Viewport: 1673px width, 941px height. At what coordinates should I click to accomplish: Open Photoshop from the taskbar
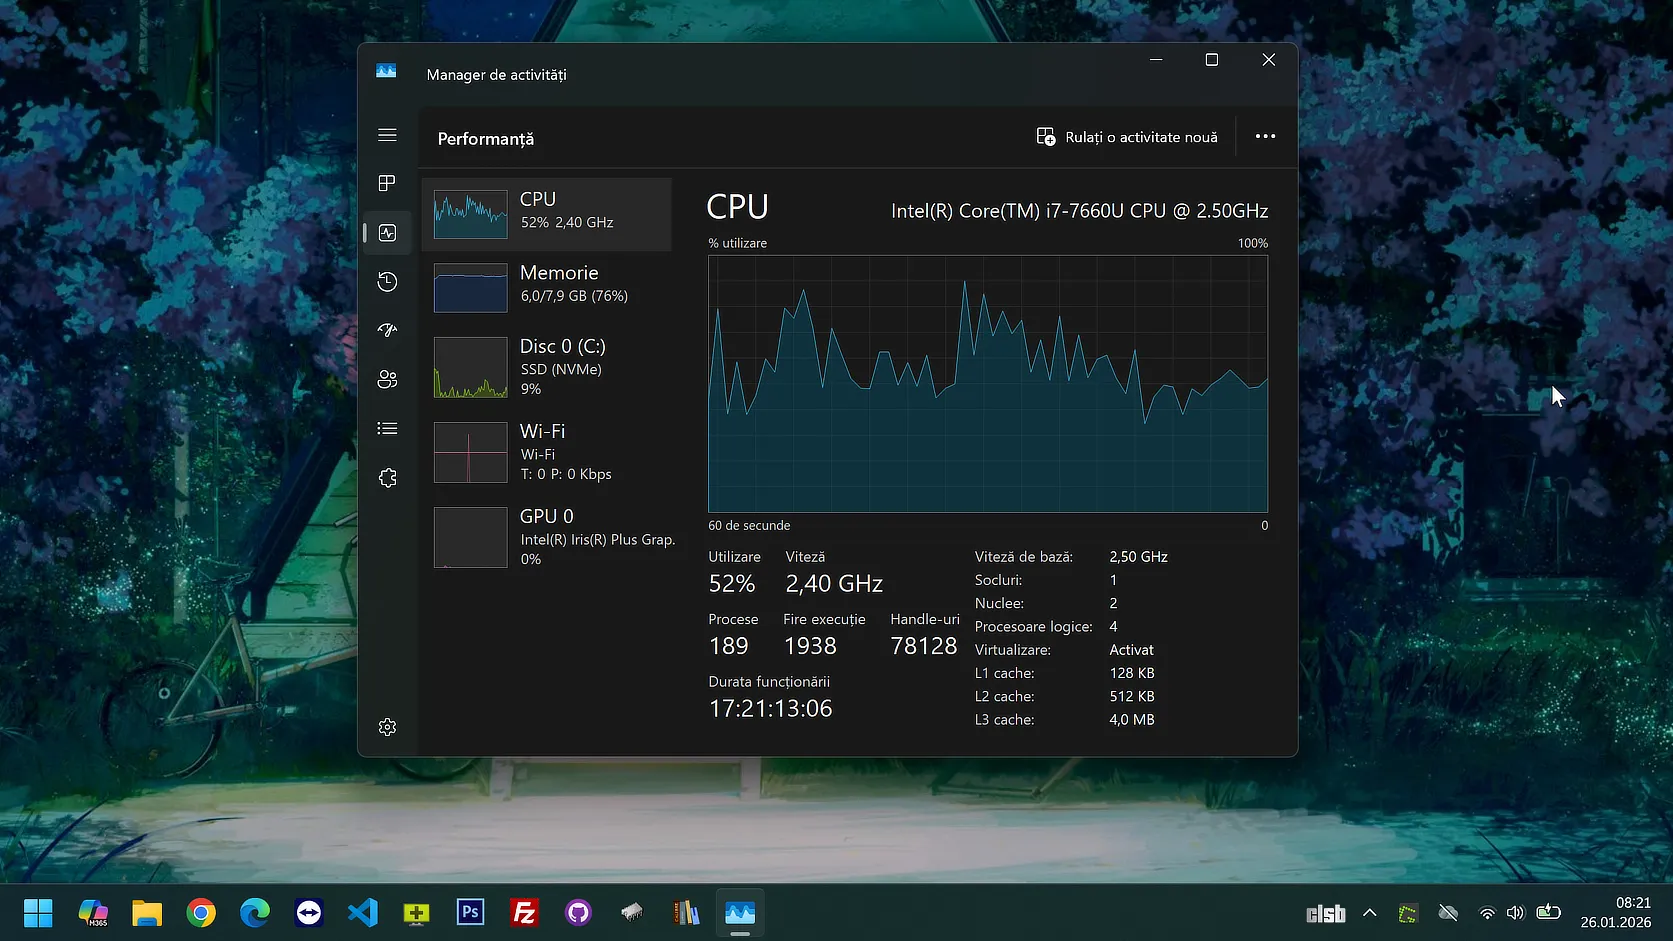point(470,913)
